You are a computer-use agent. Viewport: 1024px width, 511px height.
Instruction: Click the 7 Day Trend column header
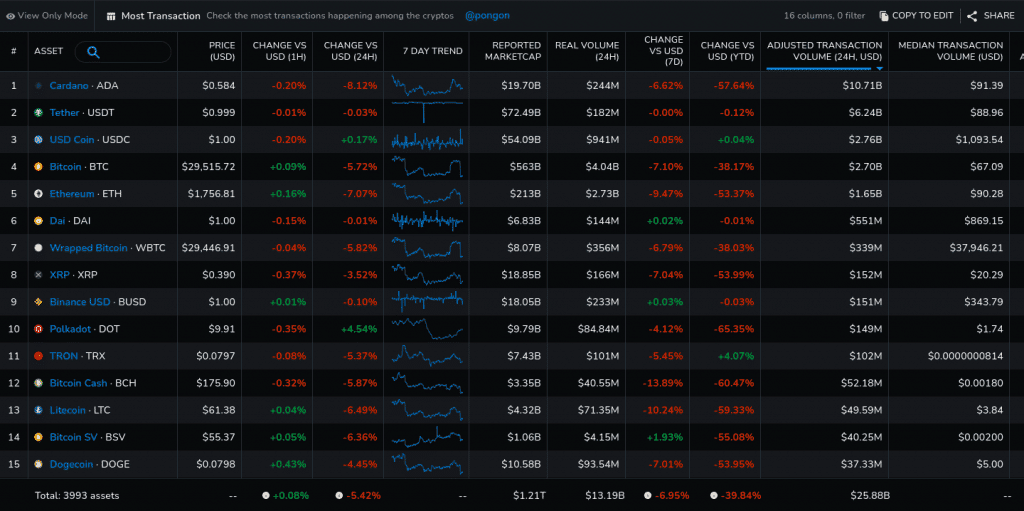[x=432, y=51]
